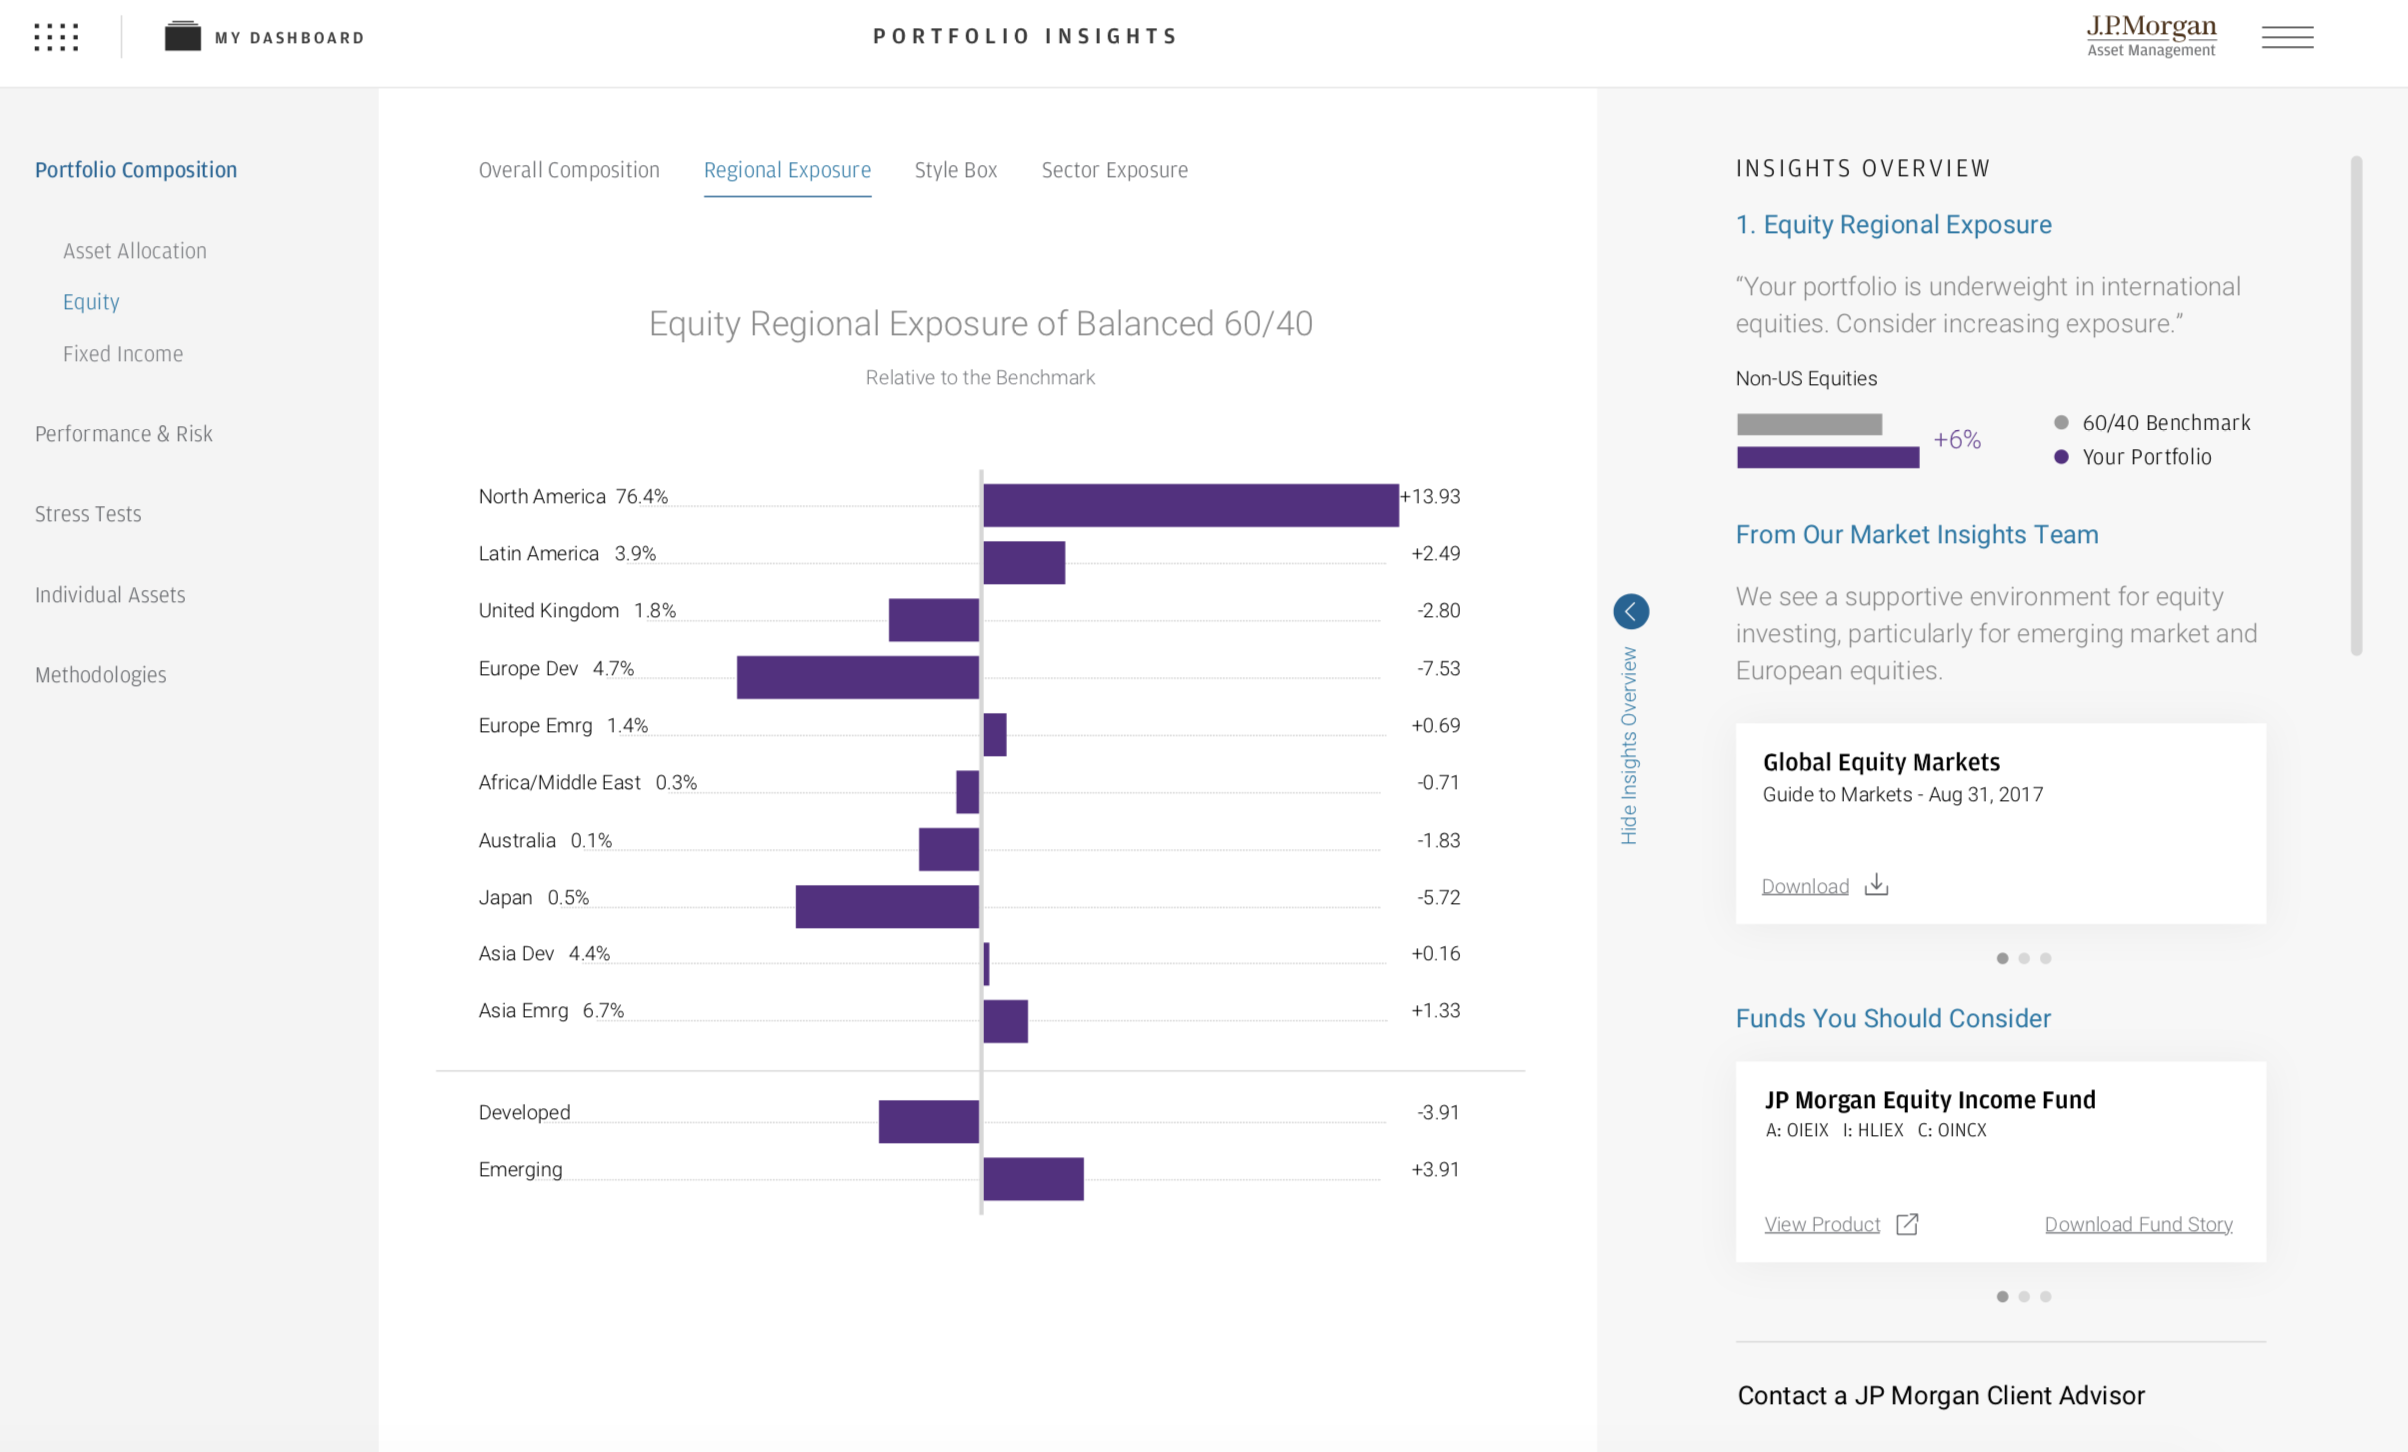2408x1452 pixels.
Task: Click the My Dashboard briefcase icon
Action: 182,37
